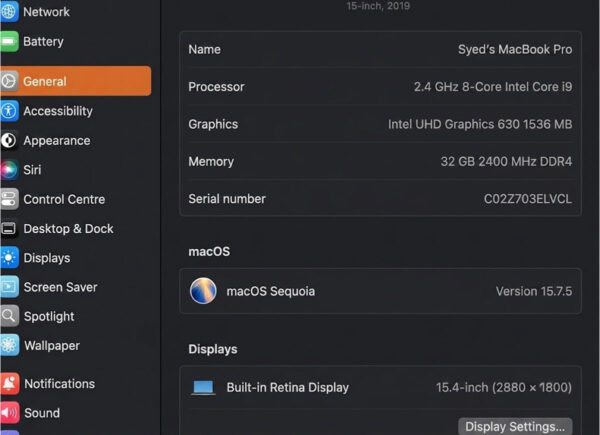Click the computer name Syed's MacBook Pro
The image size is (600, 435).
tap(515, 49)
